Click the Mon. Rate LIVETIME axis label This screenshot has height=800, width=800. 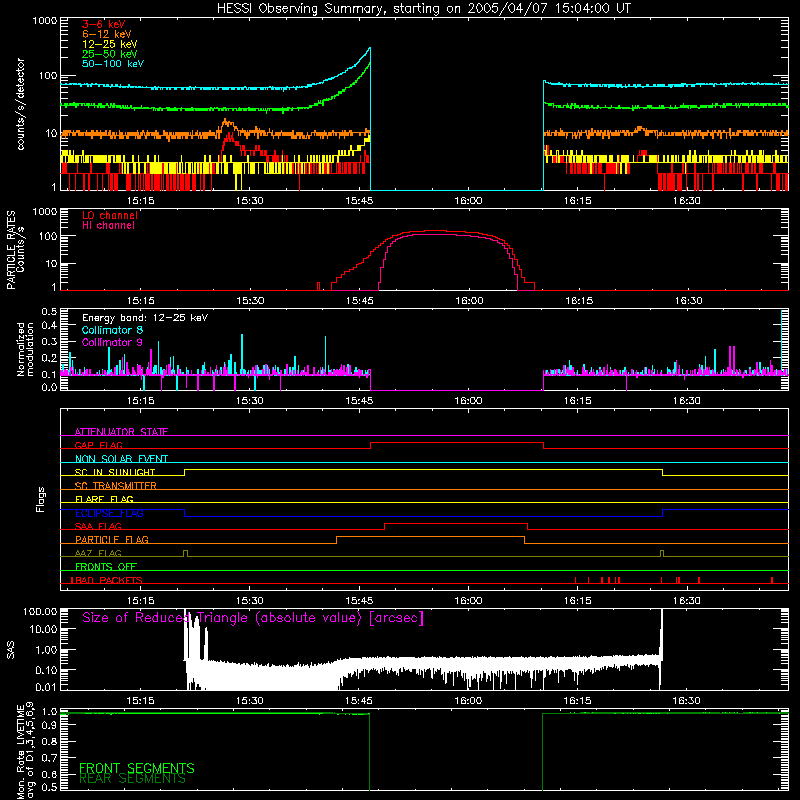click(x=25, y=750)
